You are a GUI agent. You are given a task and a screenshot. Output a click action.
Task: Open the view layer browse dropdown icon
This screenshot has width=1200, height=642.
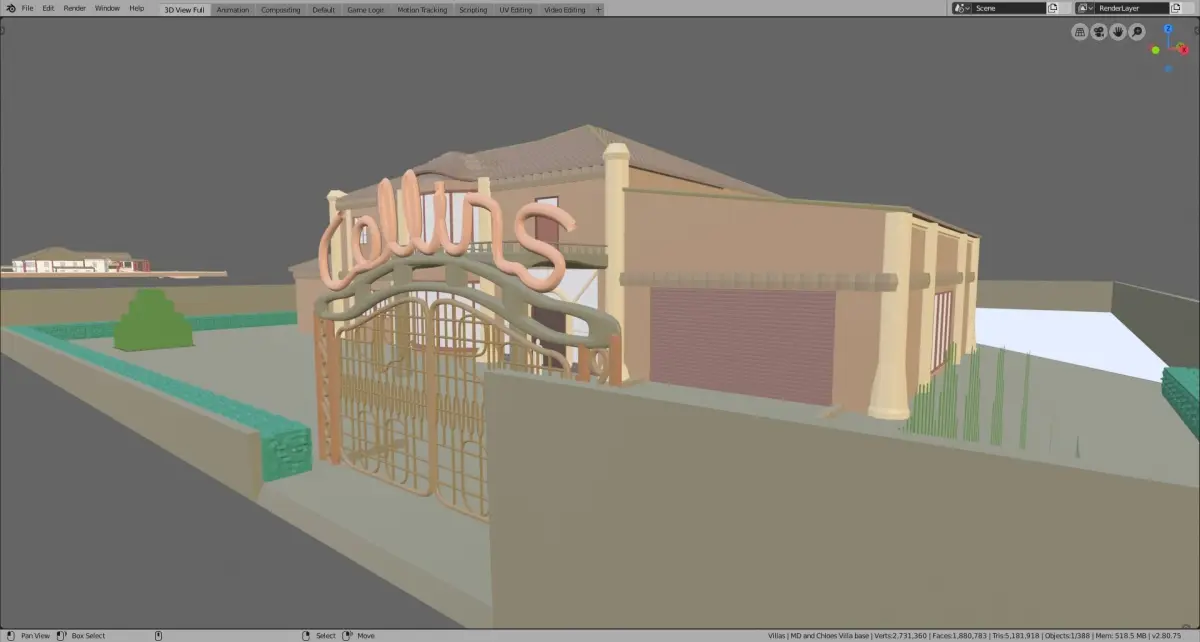tap(1086, 8)
